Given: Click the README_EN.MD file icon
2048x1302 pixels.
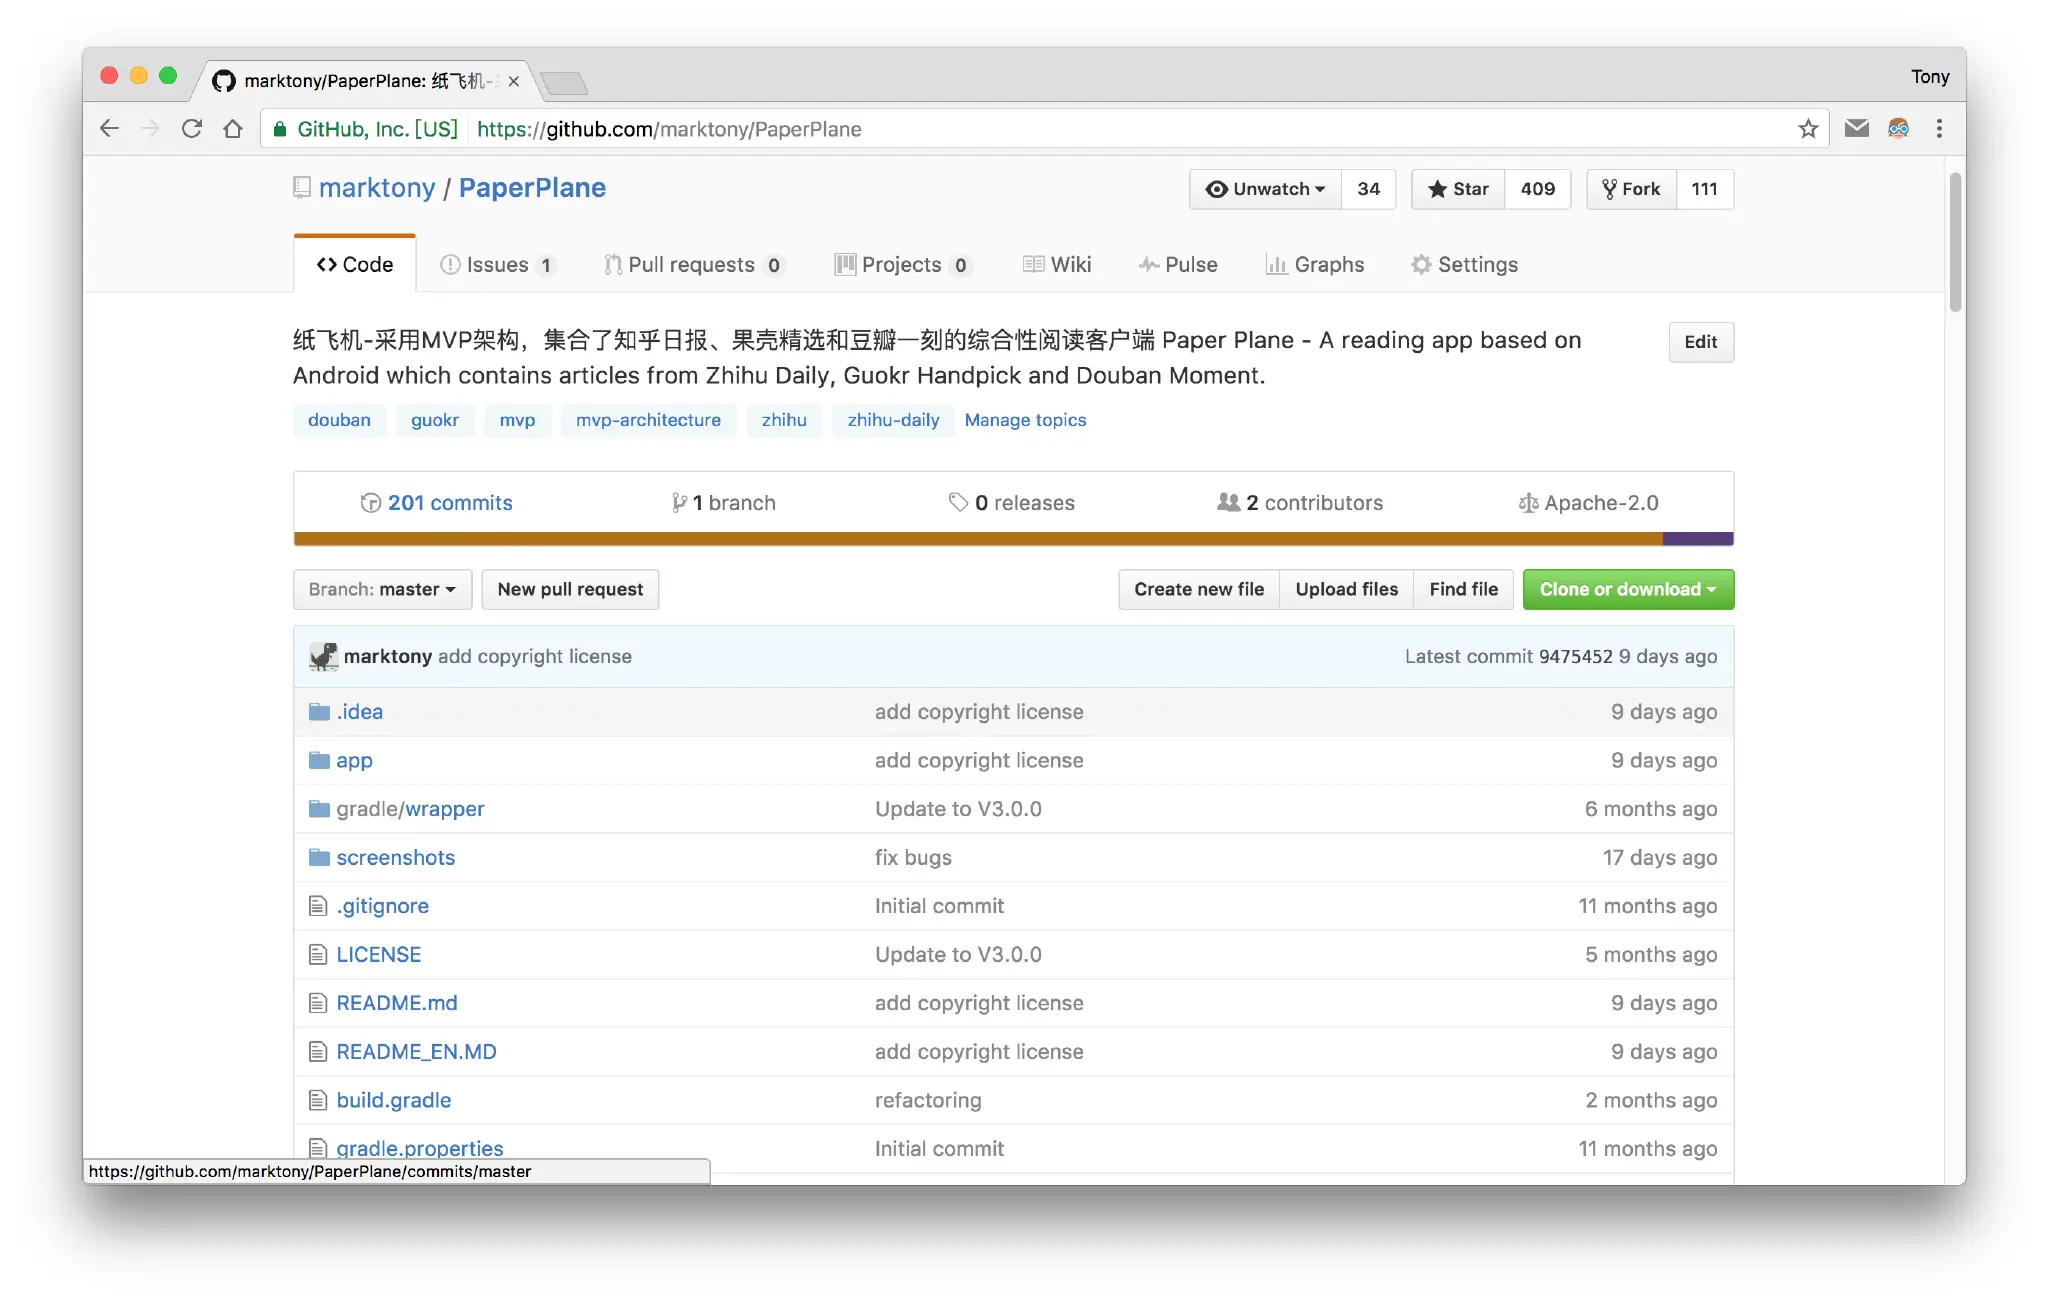Looking at the screenshot, I should [318, 1052].
